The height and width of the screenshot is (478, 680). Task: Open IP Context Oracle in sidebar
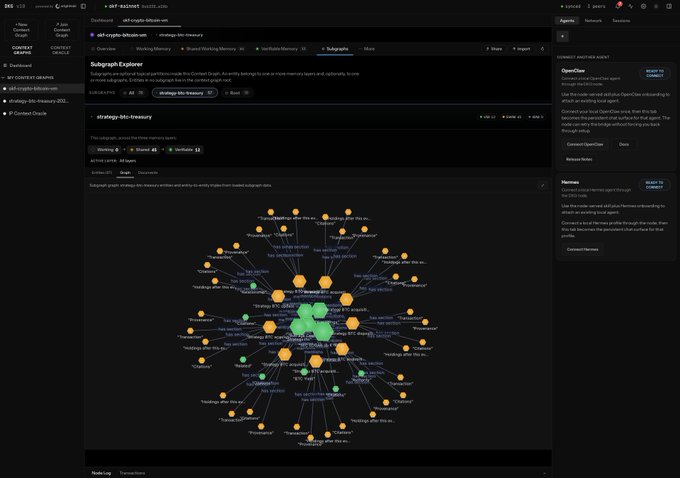(42, 113)
